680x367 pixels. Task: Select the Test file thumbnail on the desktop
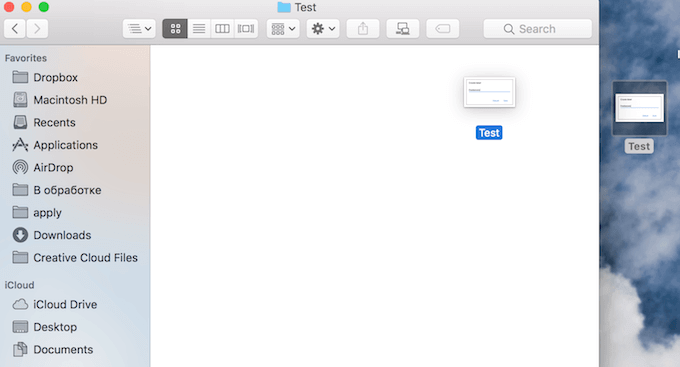point(640,108)
